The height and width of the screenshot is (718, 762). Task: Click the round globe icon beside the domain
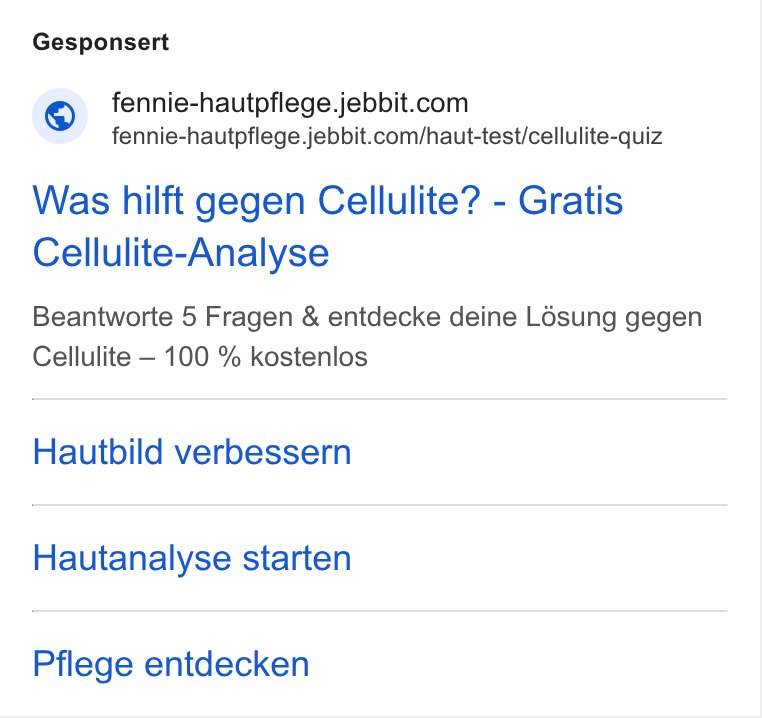pyautogui.click(x=60, y=116)
